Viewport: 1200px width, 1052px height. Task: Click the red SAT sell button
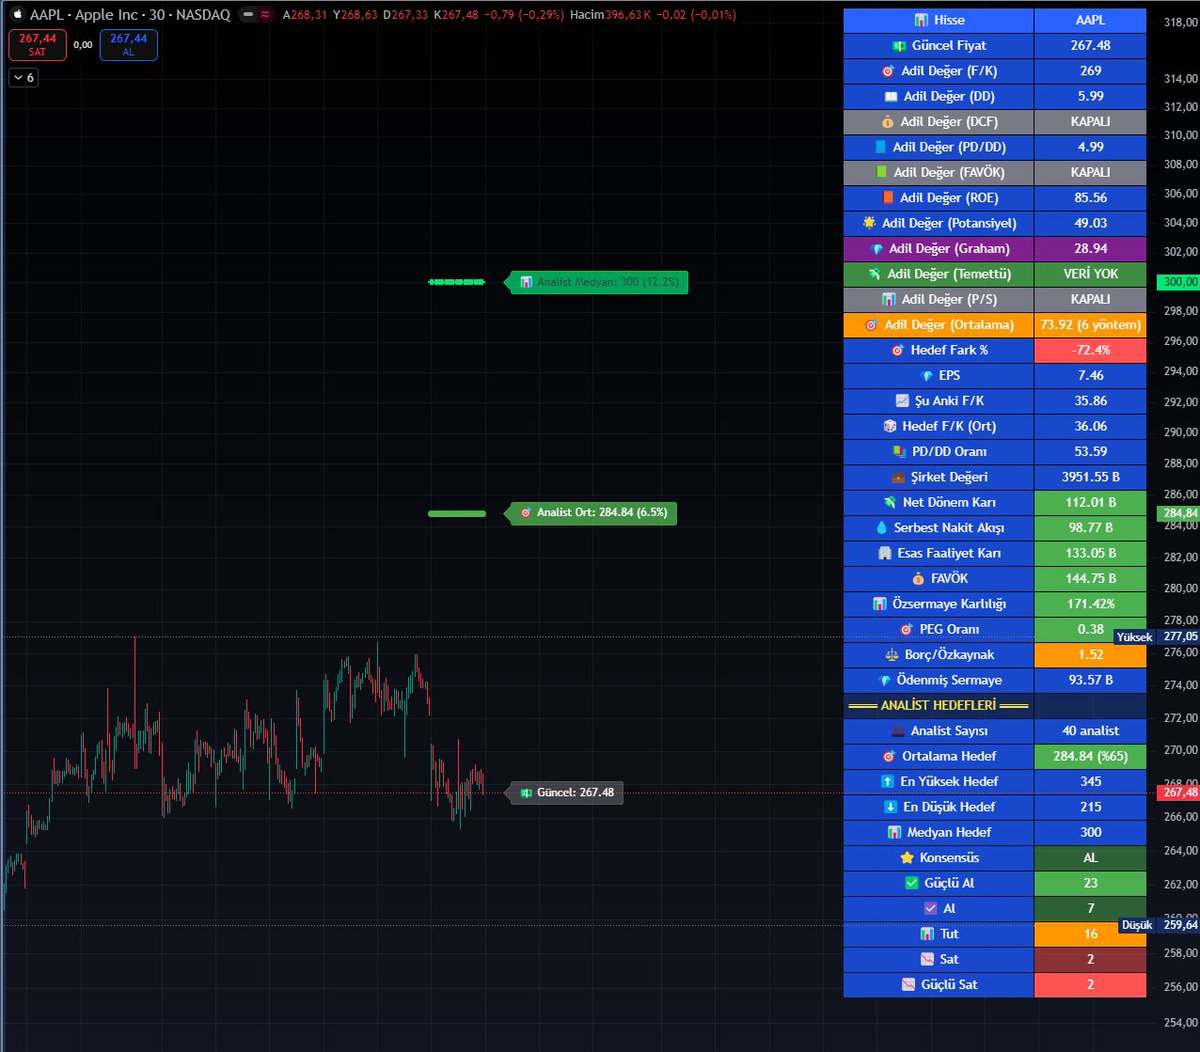(x=37, y=44)
